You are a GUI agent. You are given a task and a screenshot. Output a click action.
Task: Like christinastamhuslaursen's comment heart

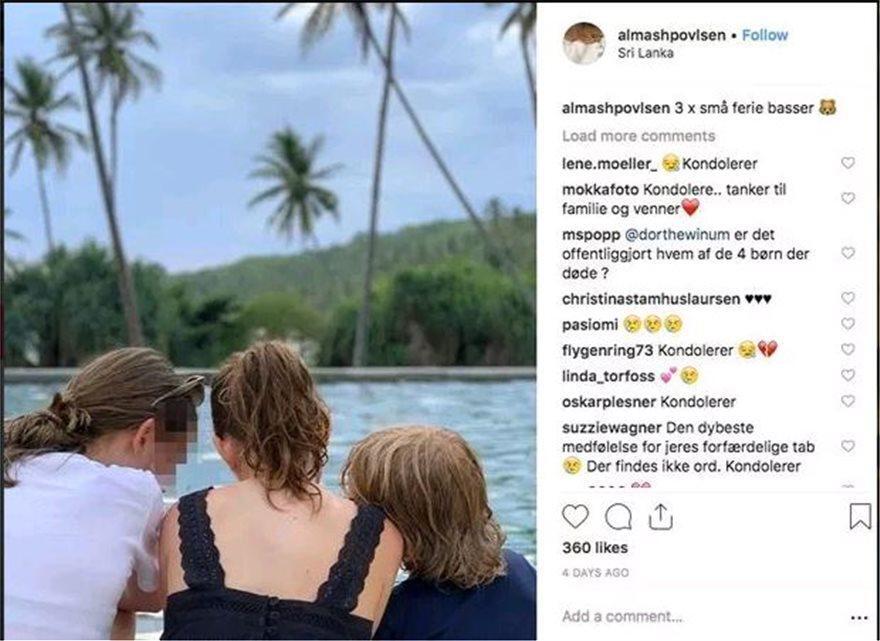click(848, 298)
